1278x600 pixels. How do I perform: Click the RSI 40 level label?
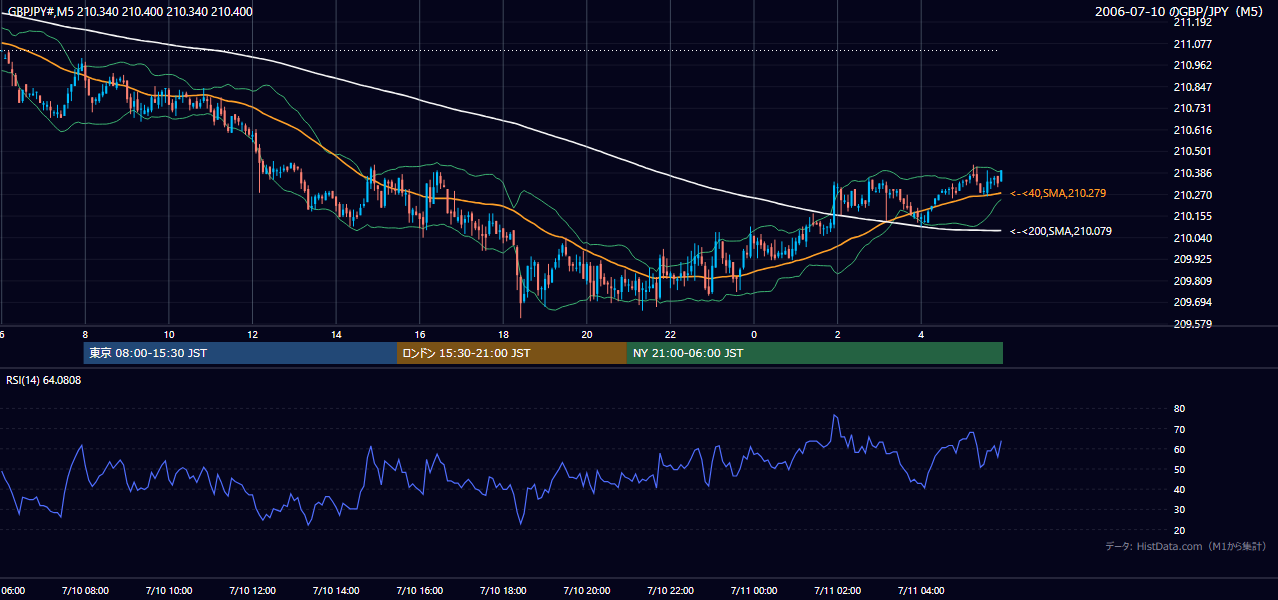point(1179,489)
